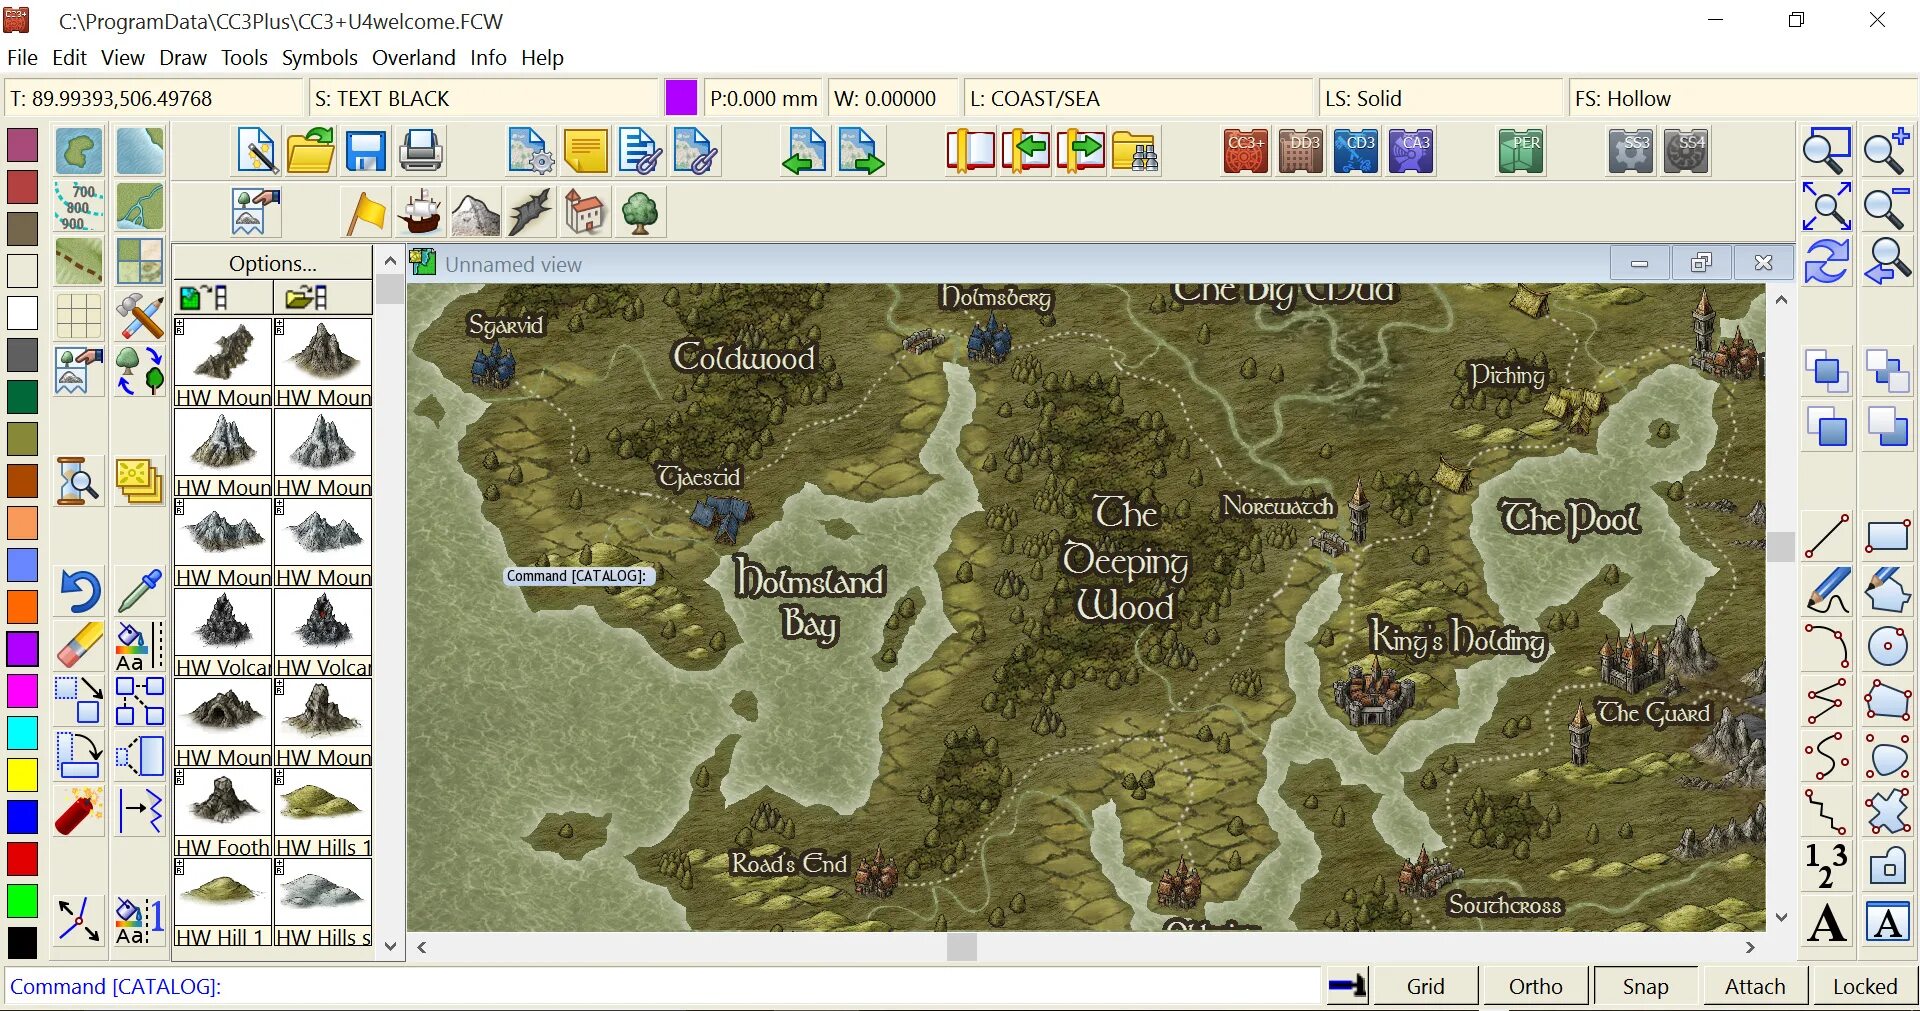1920x1011 pixels.
Task: Click the W: 0.00000 width indicator
Action: pos(892,99)
